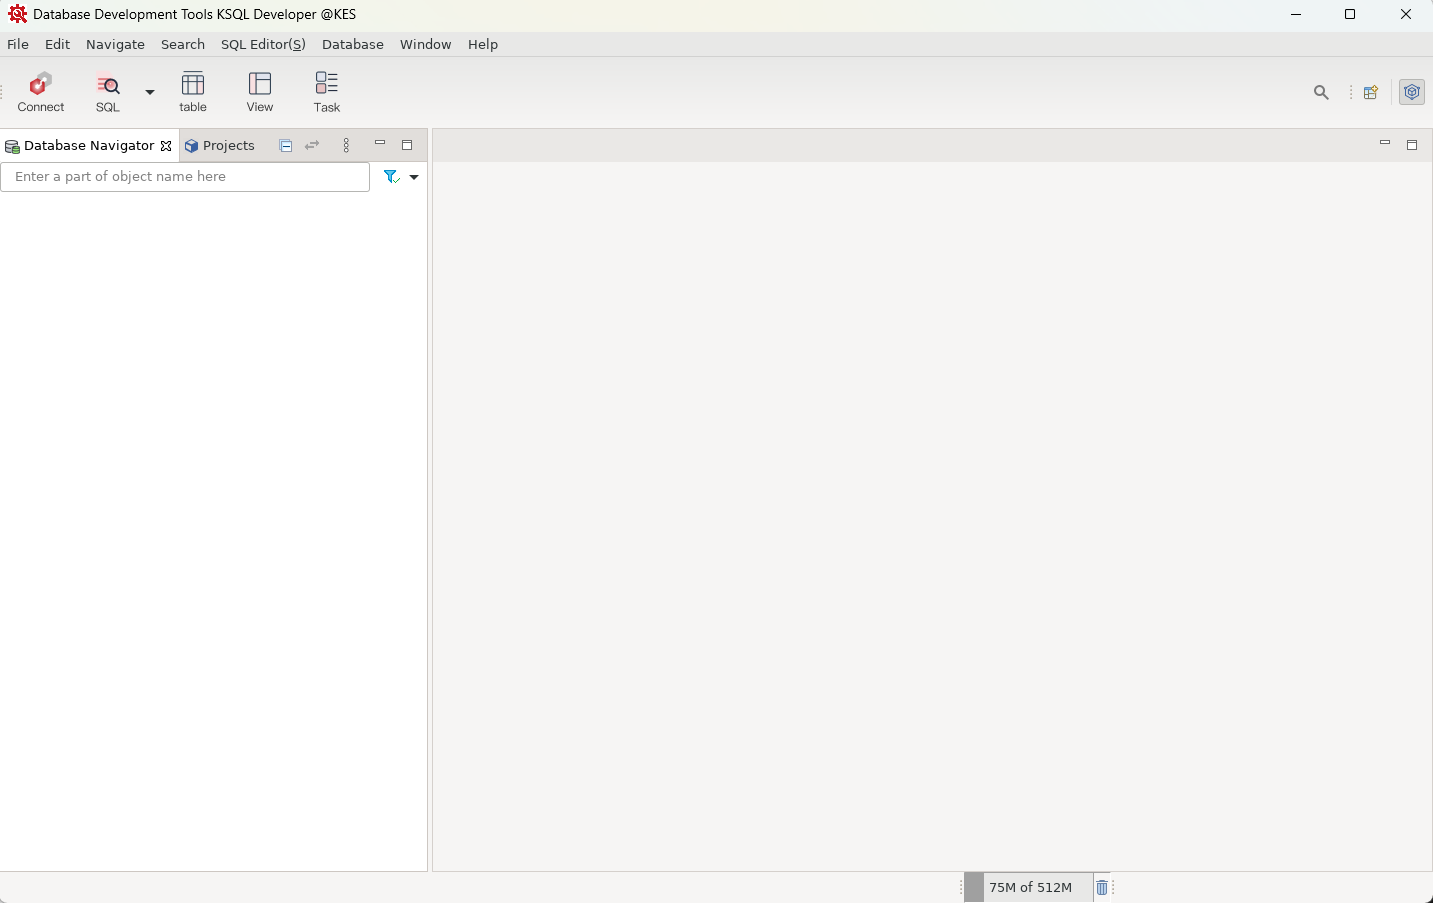Click the table toolbar icon
The image size is (1433, 903).
tap(193, 92)
